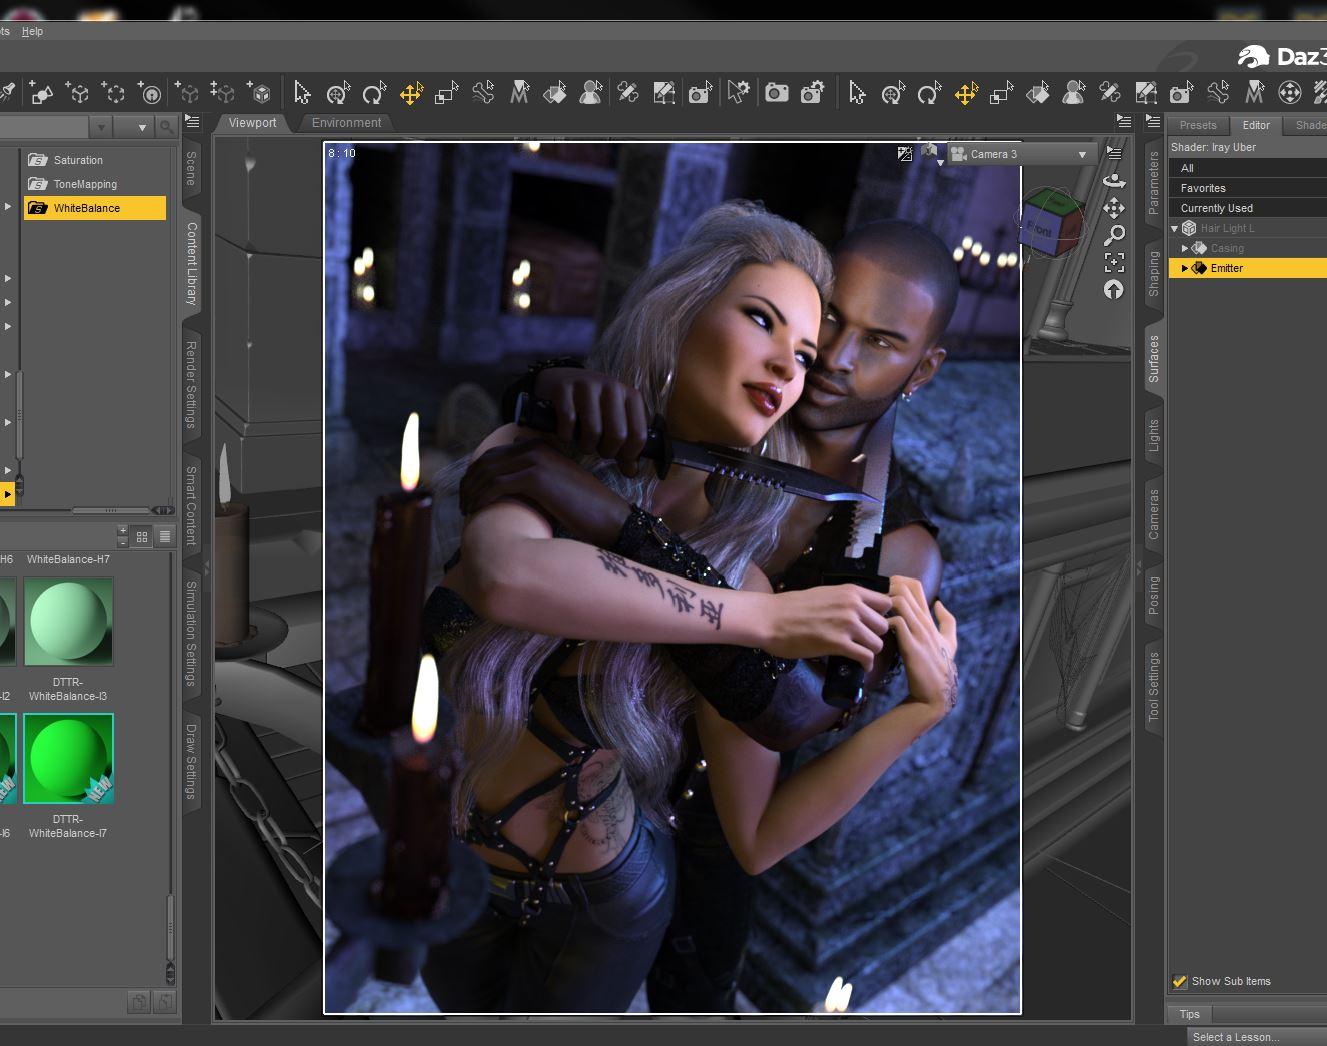
Task: Switch content view to grid icons
Action: (142, 537)
